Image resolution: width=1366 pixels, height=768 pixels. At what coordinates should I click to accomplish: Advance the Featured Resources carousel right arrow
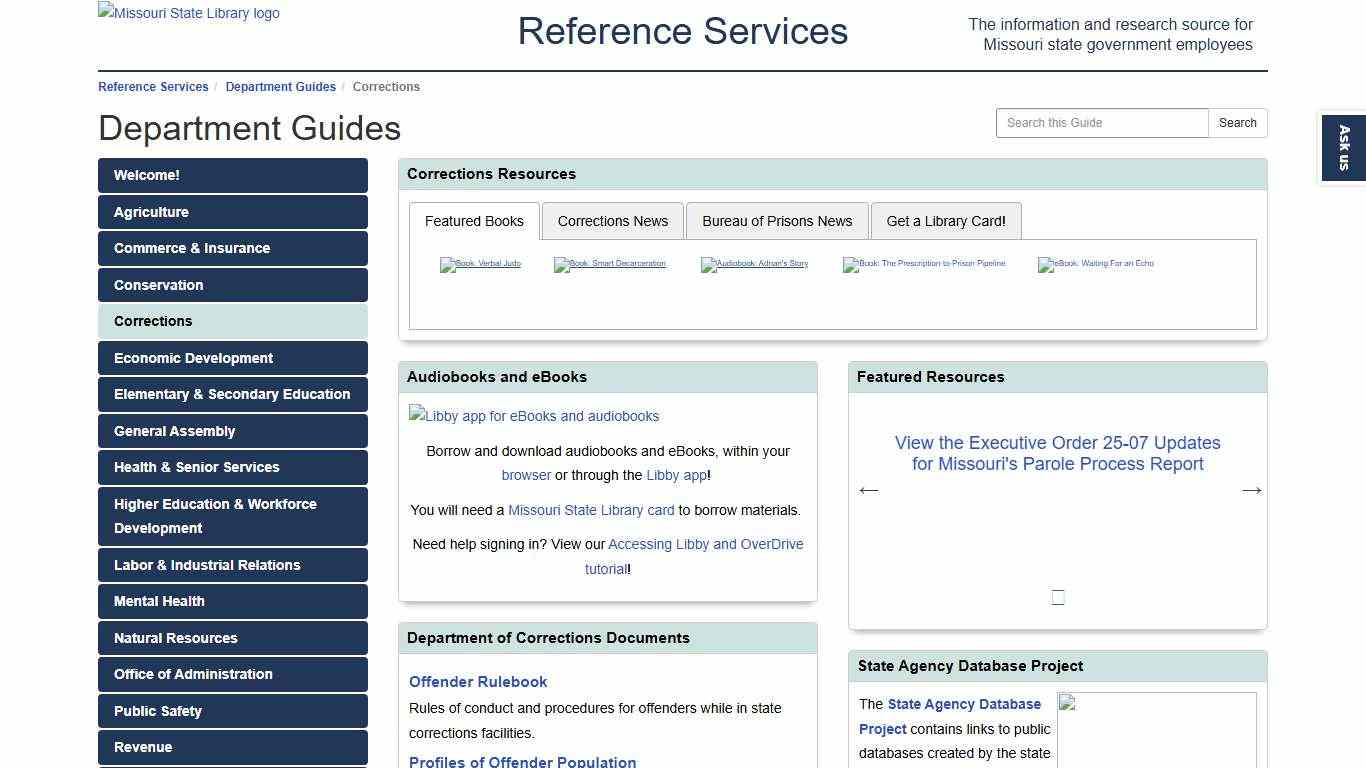(1251, 490)
